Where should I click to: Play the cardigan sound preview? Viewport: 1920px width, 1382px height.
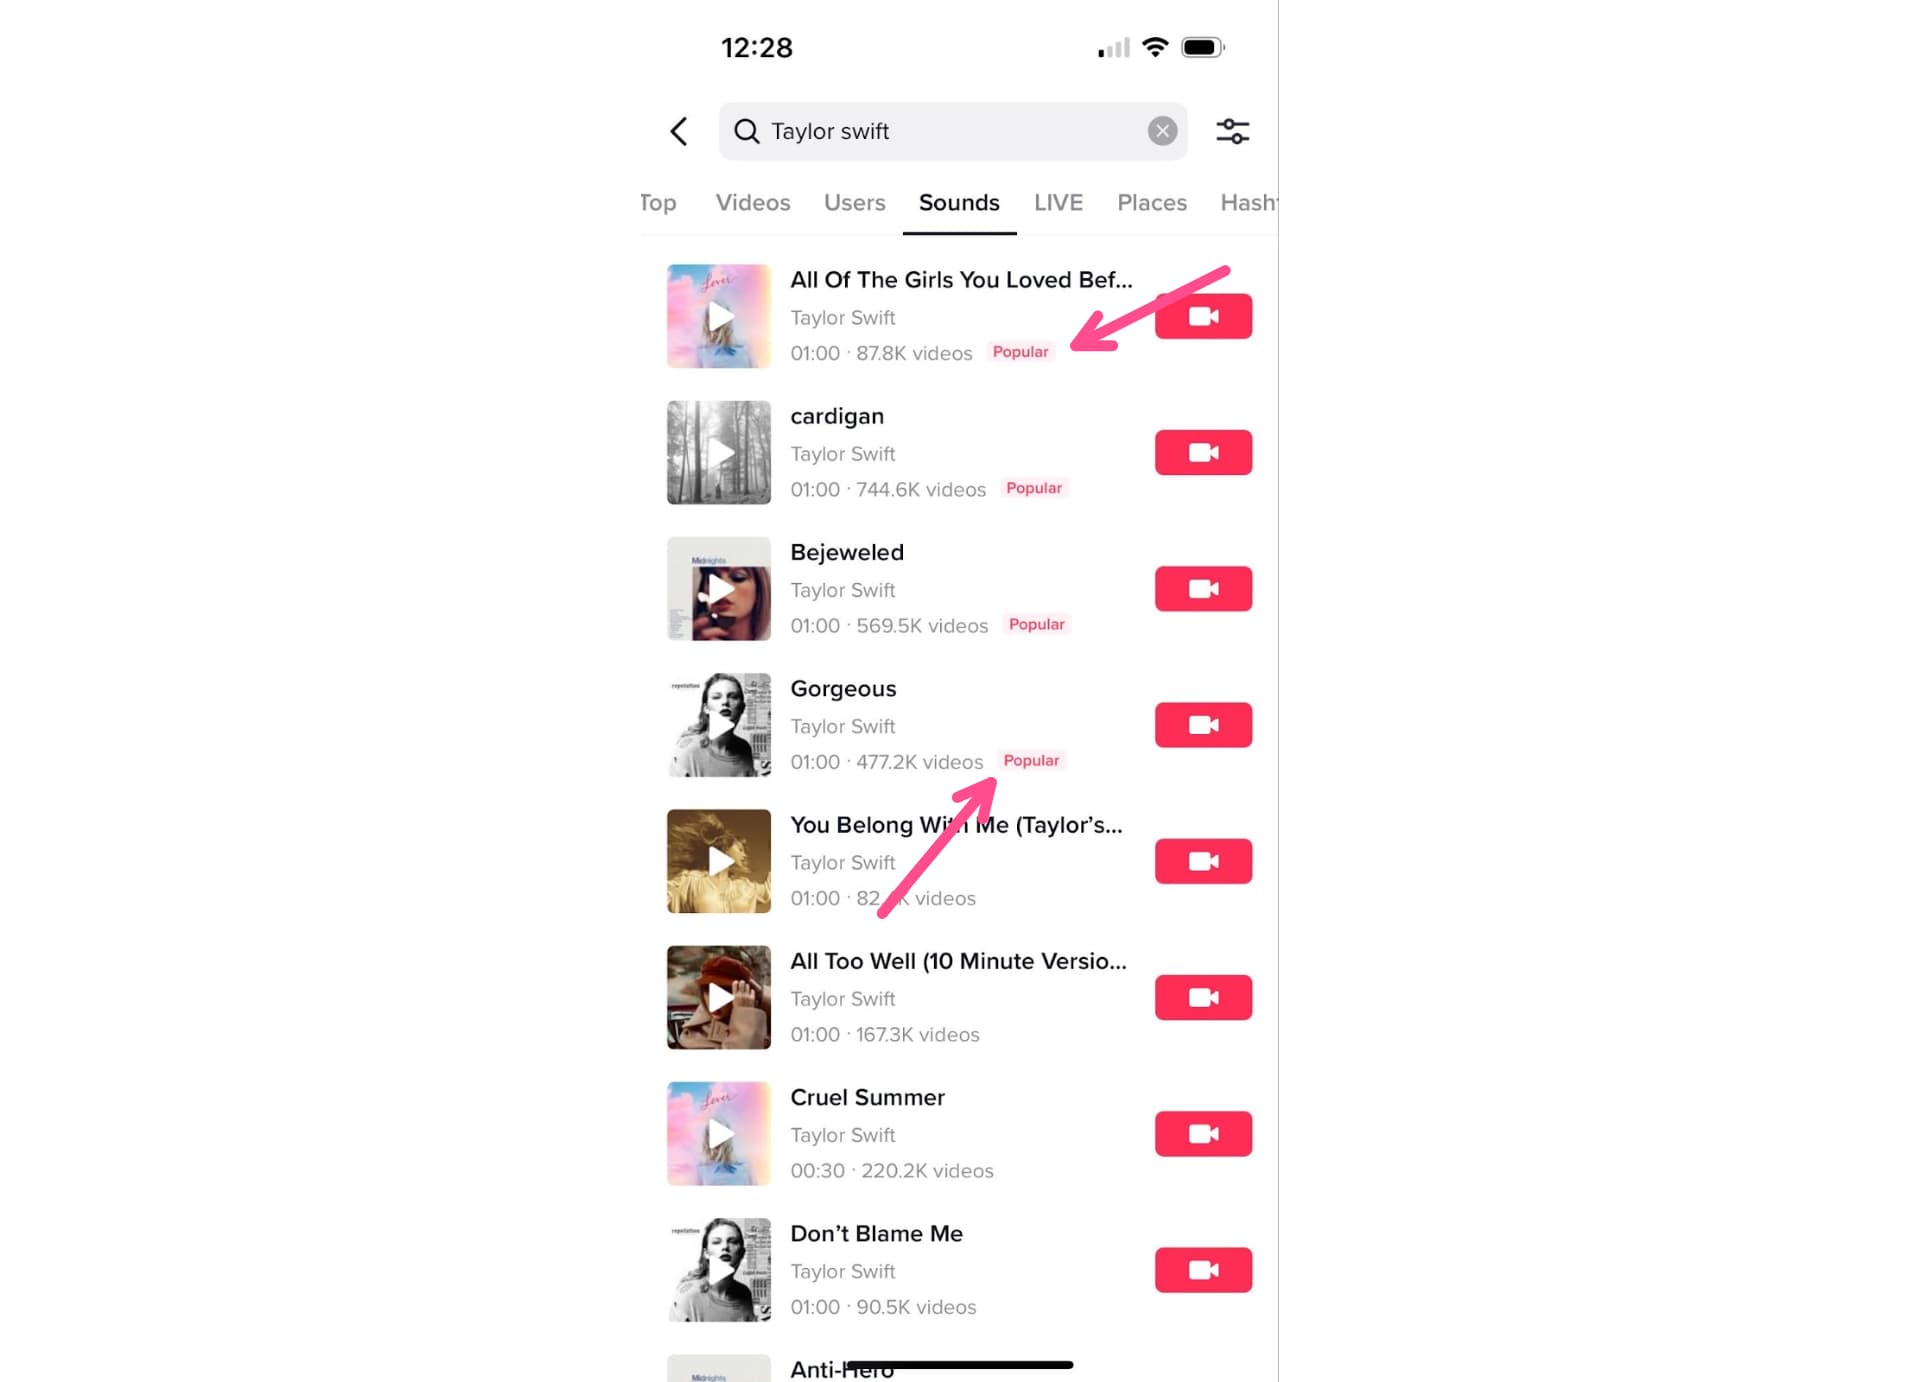(x=719, y=453)
